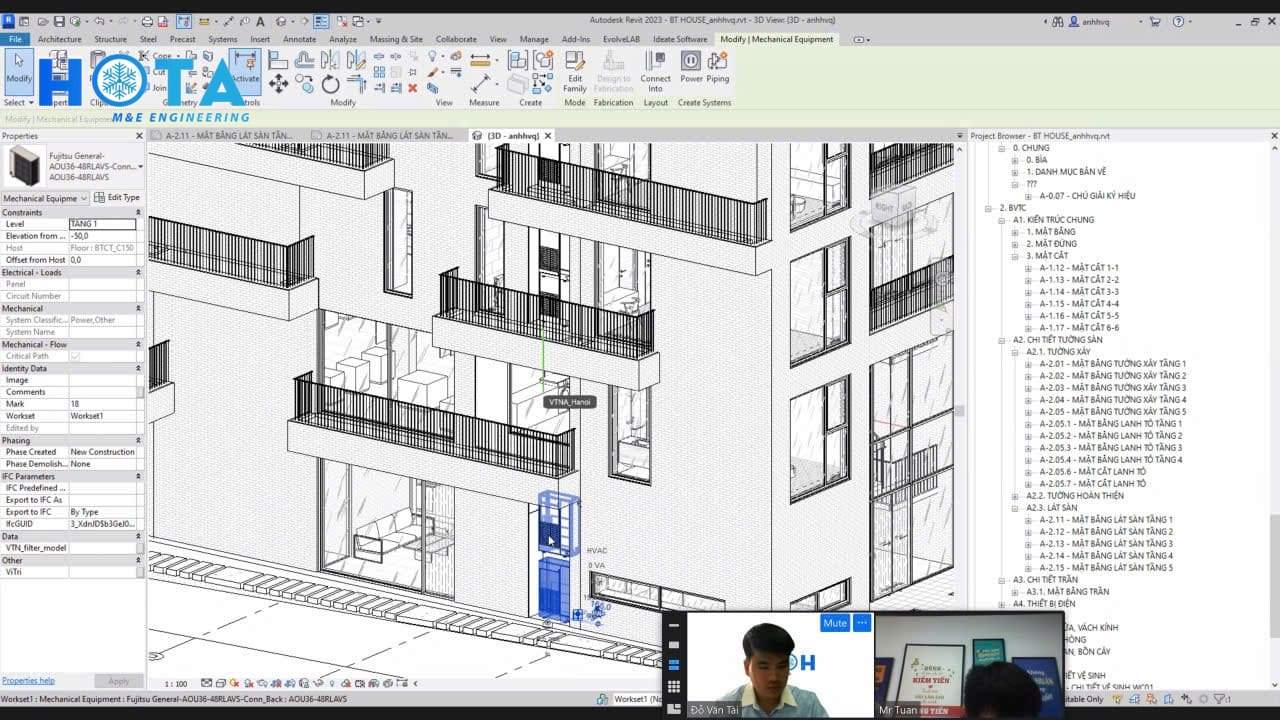Click the Apply button in Properties

point(118,681)
